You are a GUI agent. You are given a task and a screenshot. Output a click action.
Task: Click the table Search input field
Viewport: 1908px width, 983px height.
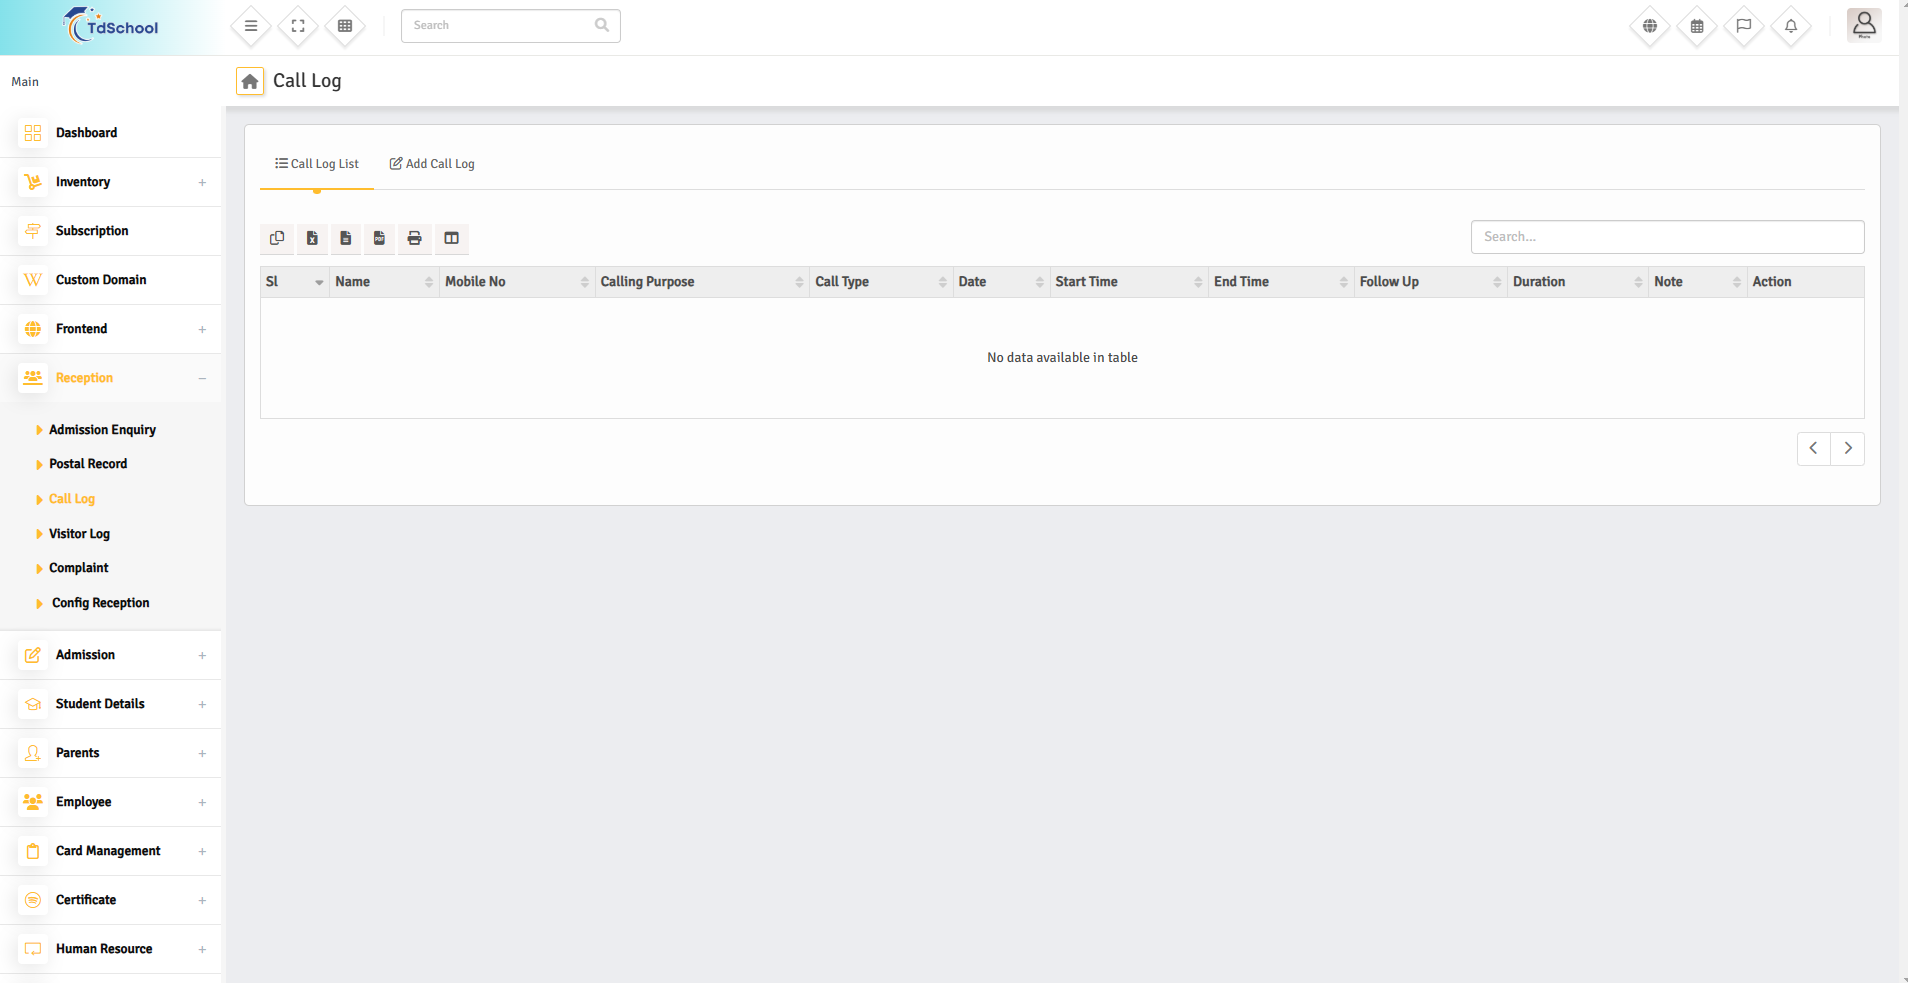pyautogui.click(x=1666, y=237)
